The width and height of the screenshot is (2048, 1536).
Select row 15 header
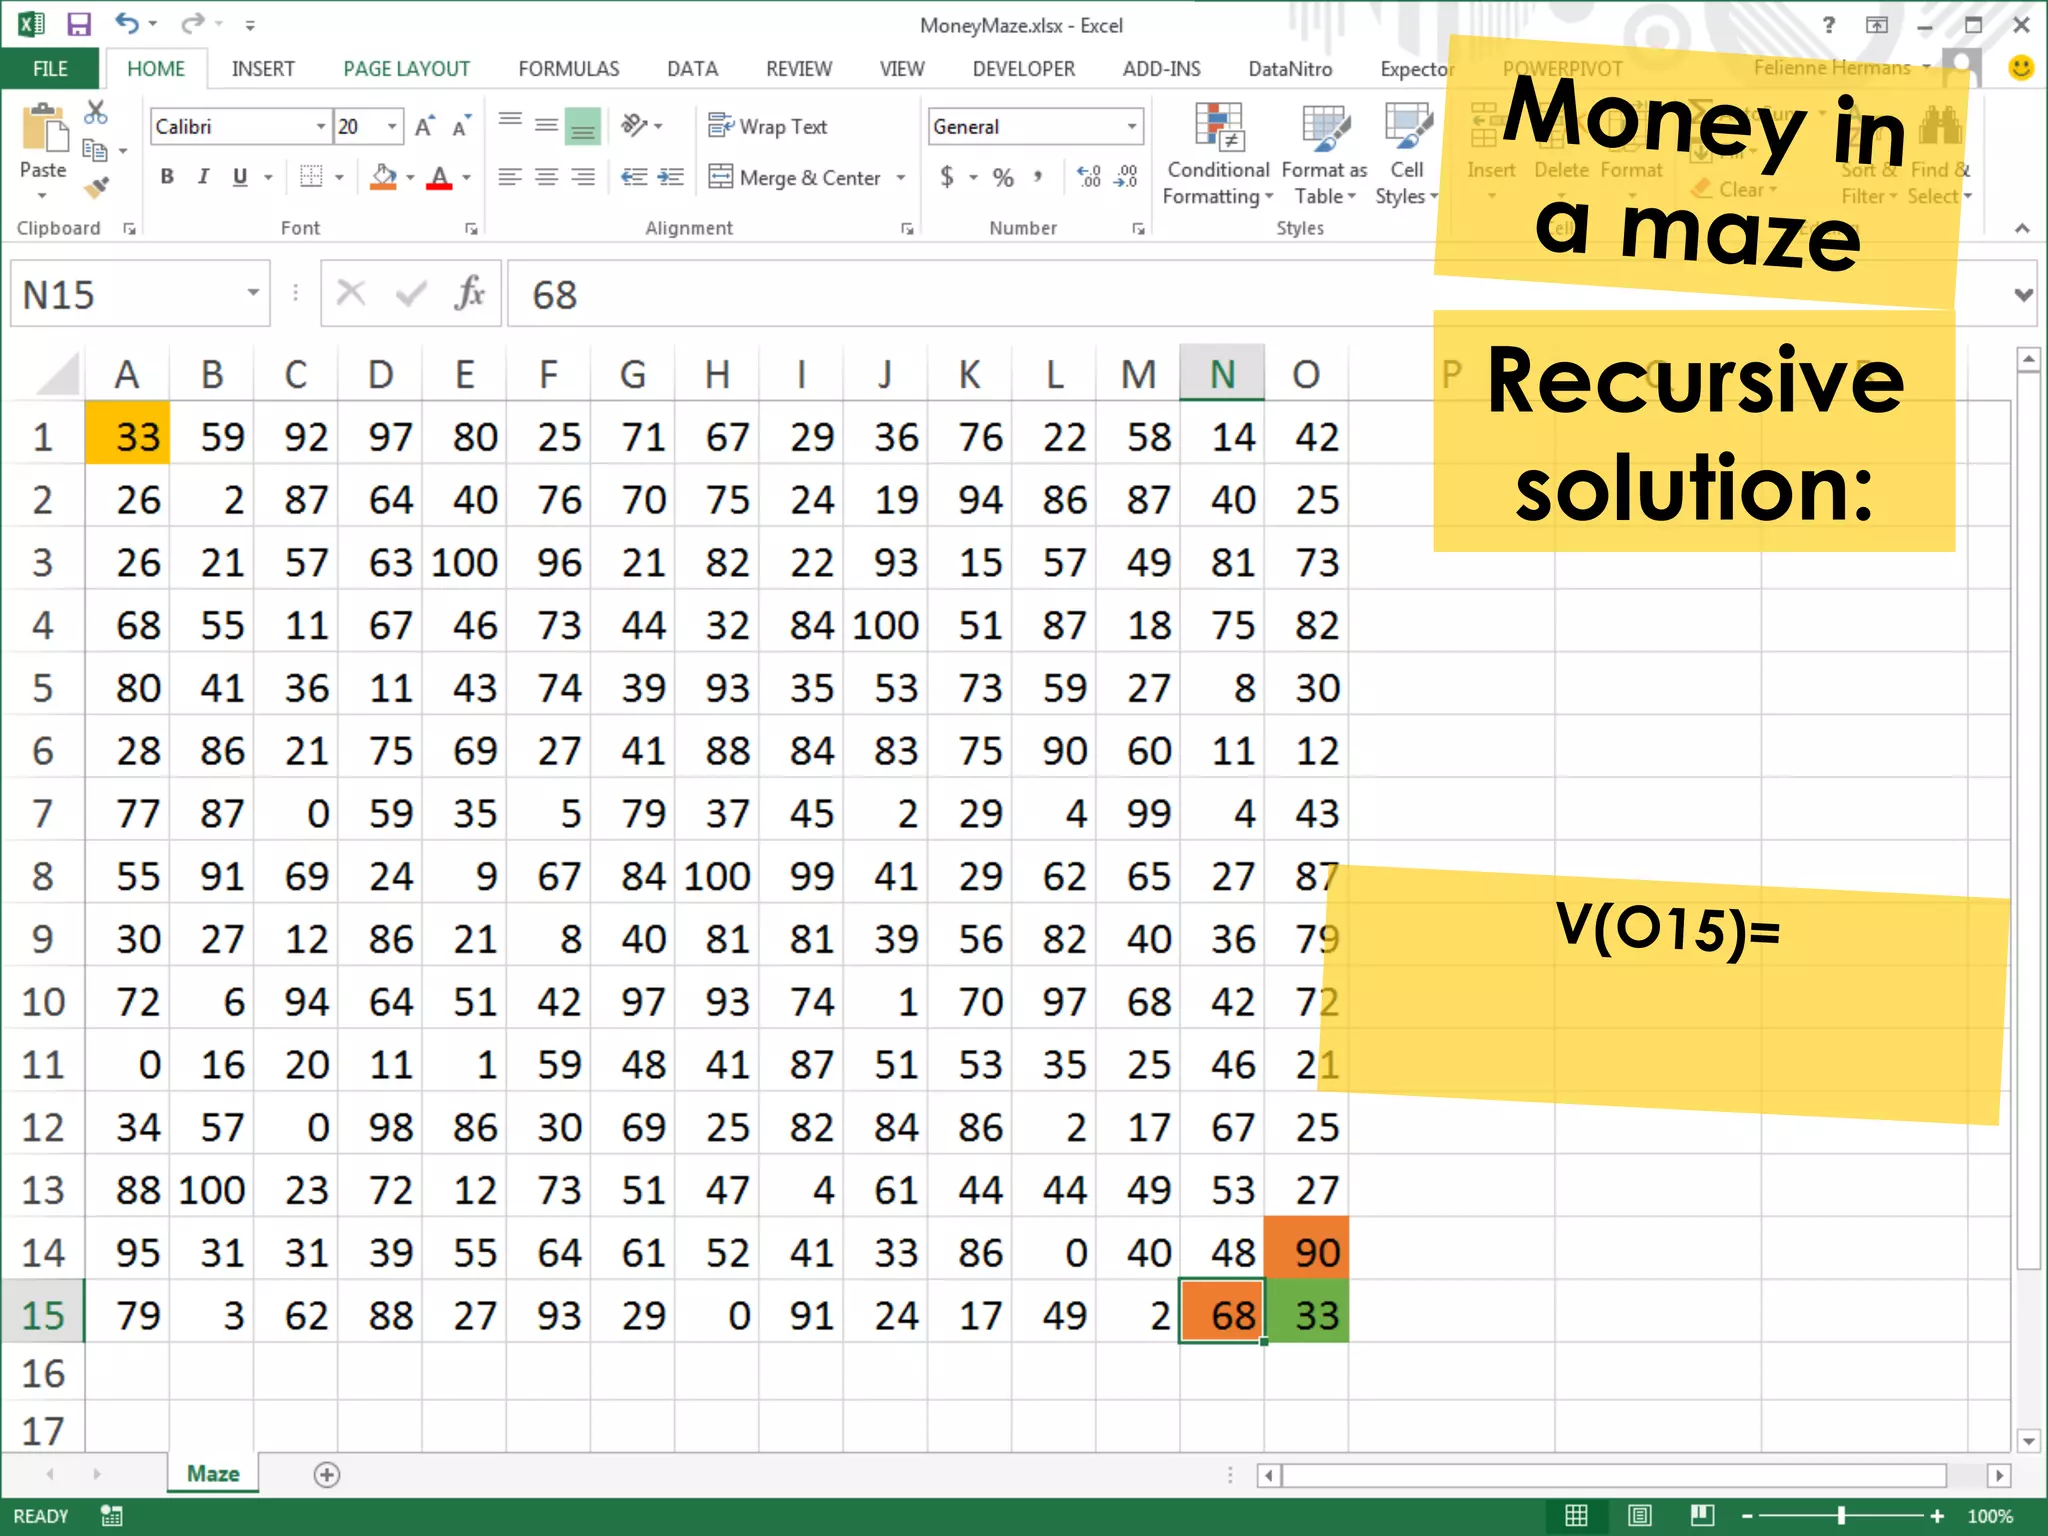[x=42, y=1314]
